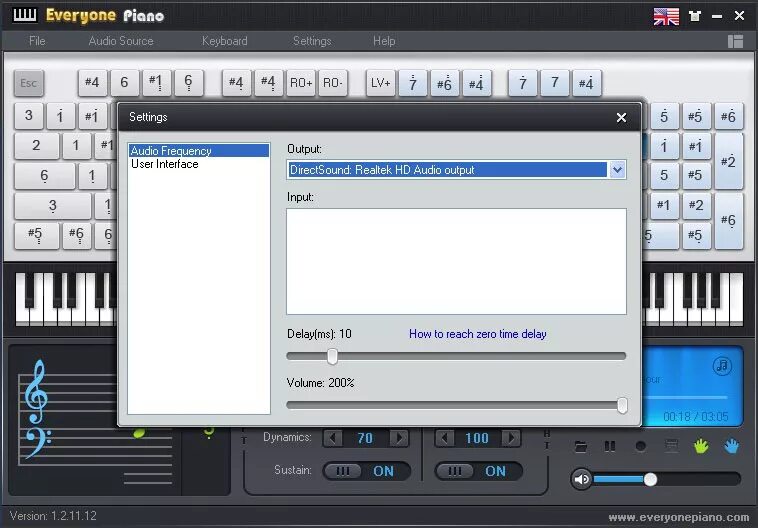Click the plain 2 key on left side
Viewport: 758px width, 528px height.
click(x=36, y=146)
